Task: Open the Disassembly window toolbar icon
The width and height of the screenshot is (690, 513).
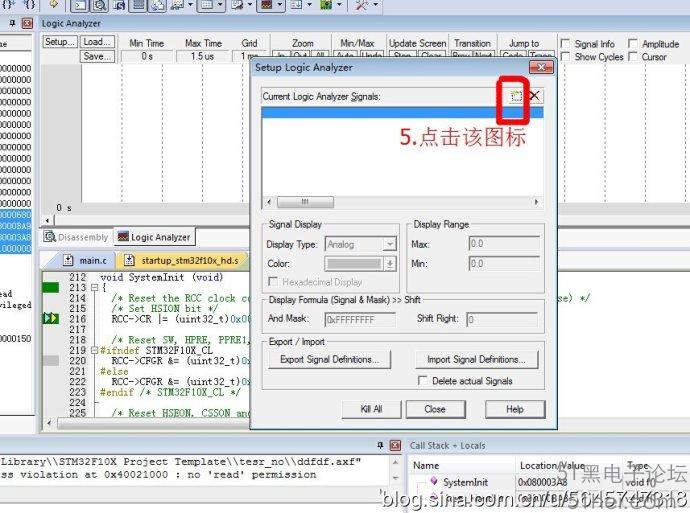Action: click(x=100, y=5)
